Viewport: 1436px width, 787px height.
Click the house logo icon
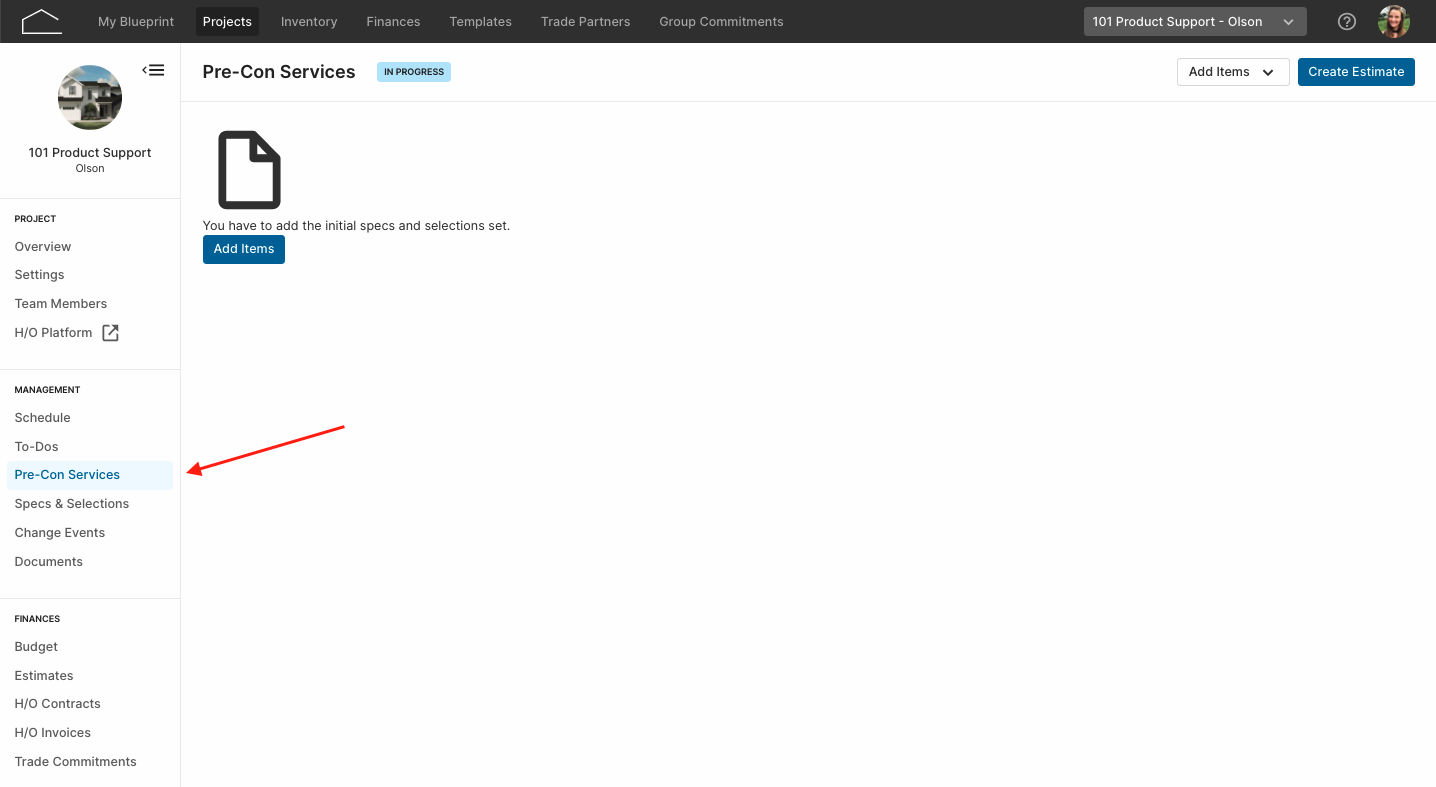(x=41, y=21)
